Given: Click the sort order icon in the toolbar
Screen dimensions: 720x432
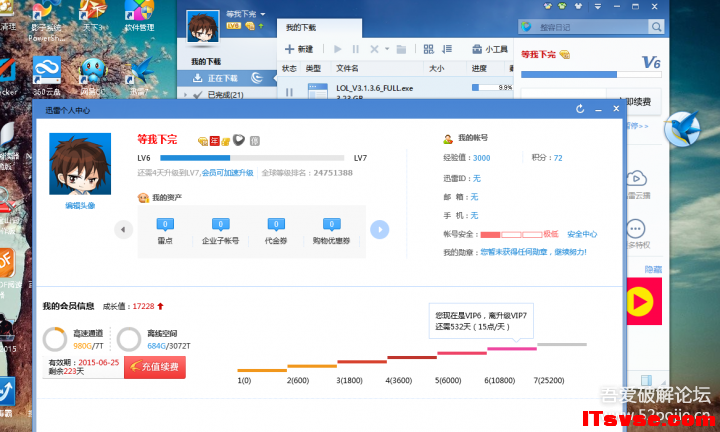Looking at the screenshot, I should click(447, 49).
